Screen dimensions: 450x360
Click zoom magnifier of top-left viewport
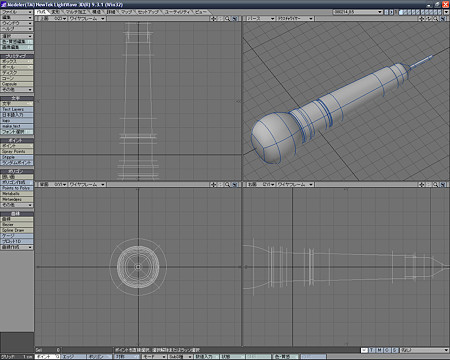[x=227, y=19]
